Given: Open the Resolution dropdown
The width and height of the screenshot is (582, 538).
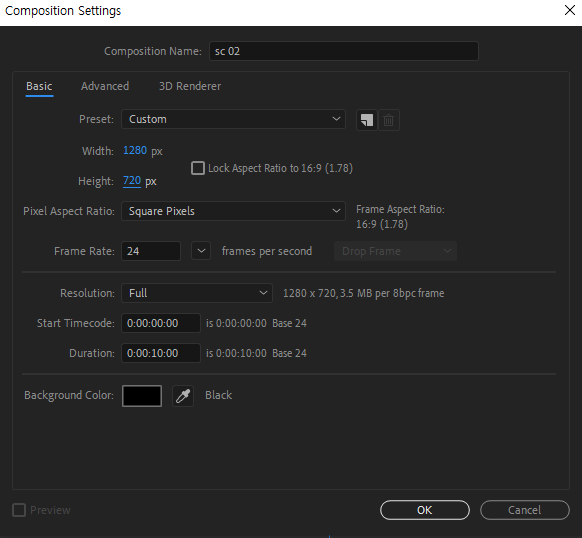Looking at the screenshot, I should 197,293.
